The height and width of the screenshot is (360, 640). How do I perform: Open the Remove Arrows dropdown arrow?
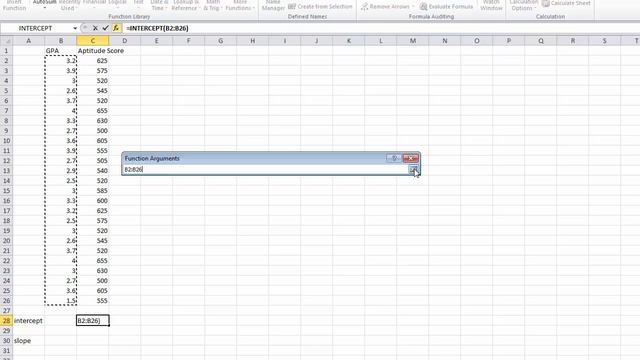413,7
